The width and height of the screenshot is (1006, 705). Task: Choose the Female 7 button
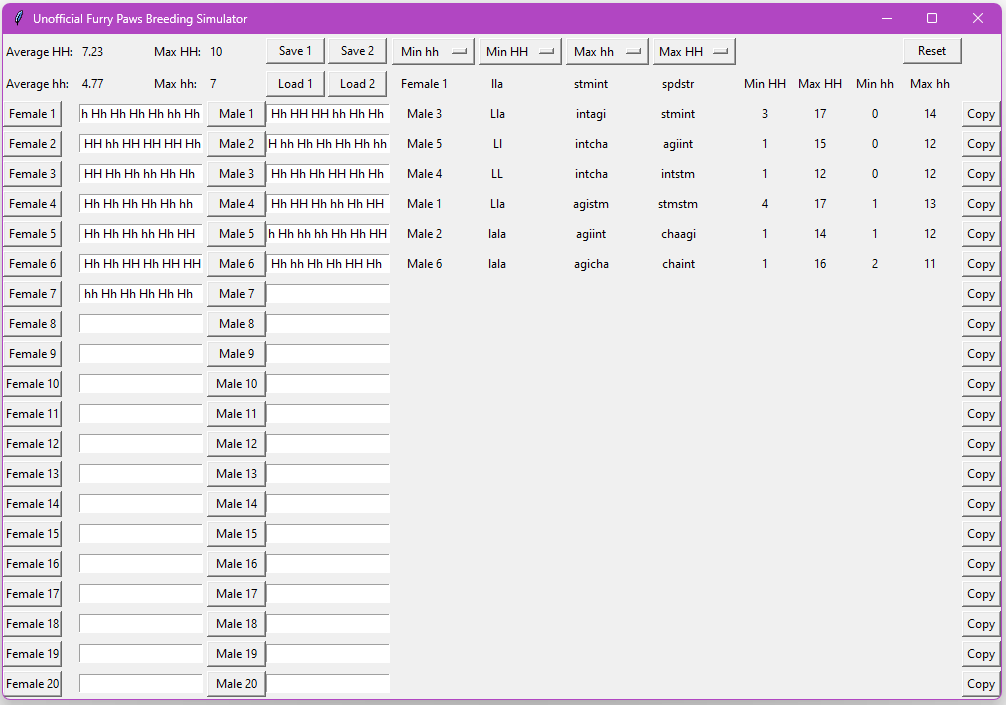point(33,294)
